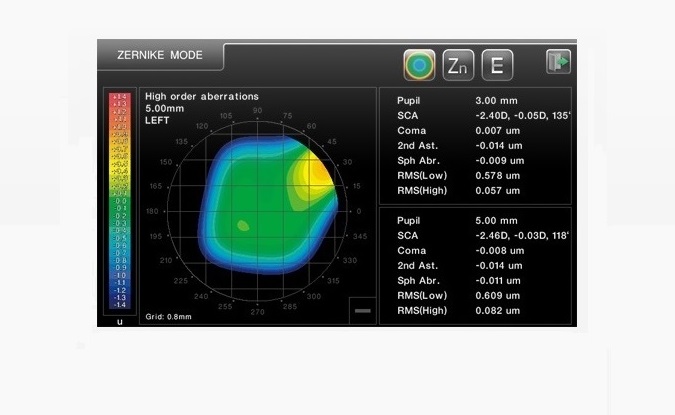Click the RMS(Low) 0.609 um value
The width and height of the screenshot is (675, 415).
pyautogui.click(x=498, y=296)
